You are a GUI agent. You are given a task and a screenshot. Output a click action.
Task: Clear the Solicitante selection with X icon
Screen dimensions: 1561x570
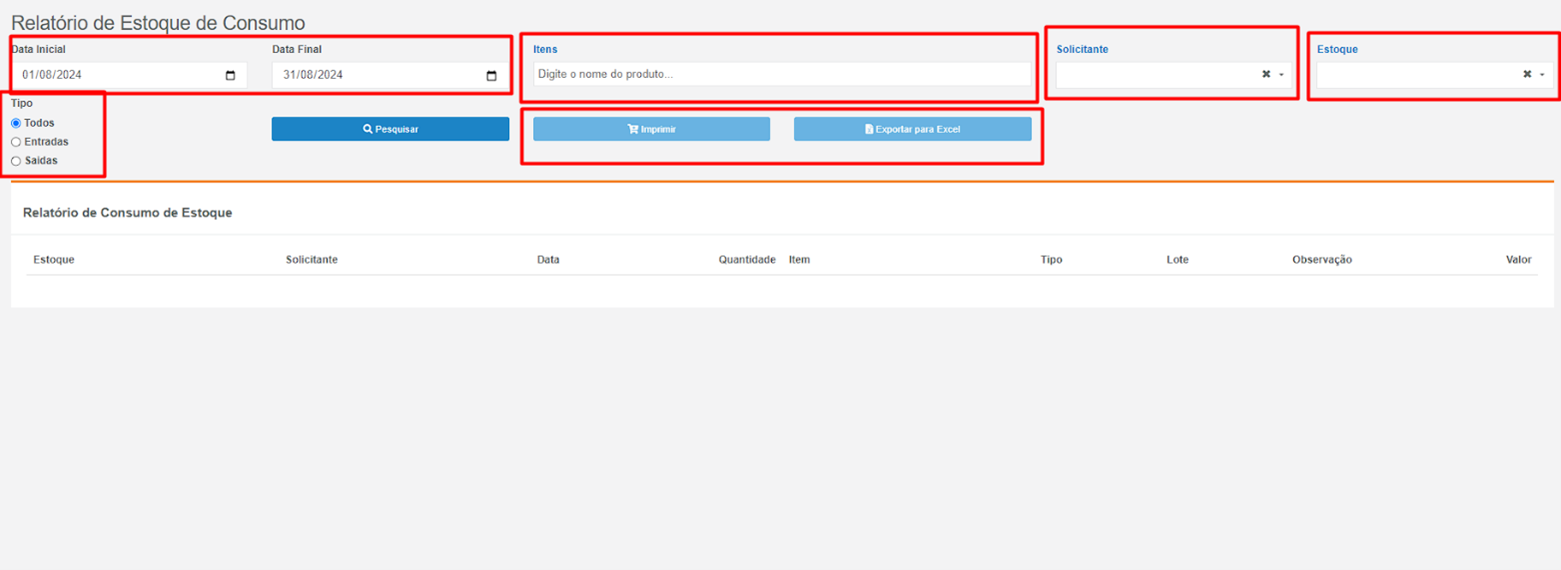coord(1266,74)
